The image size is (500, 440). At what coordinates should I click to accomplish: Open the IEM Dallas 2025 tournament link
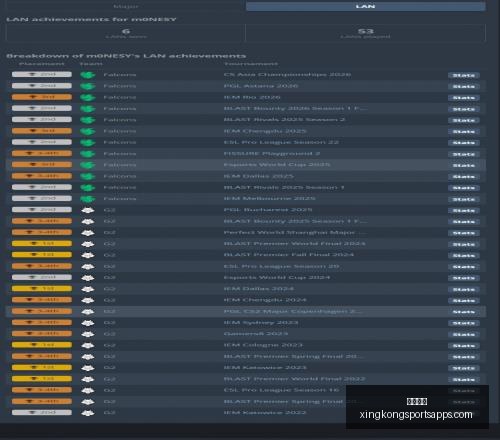pos(259,176)
